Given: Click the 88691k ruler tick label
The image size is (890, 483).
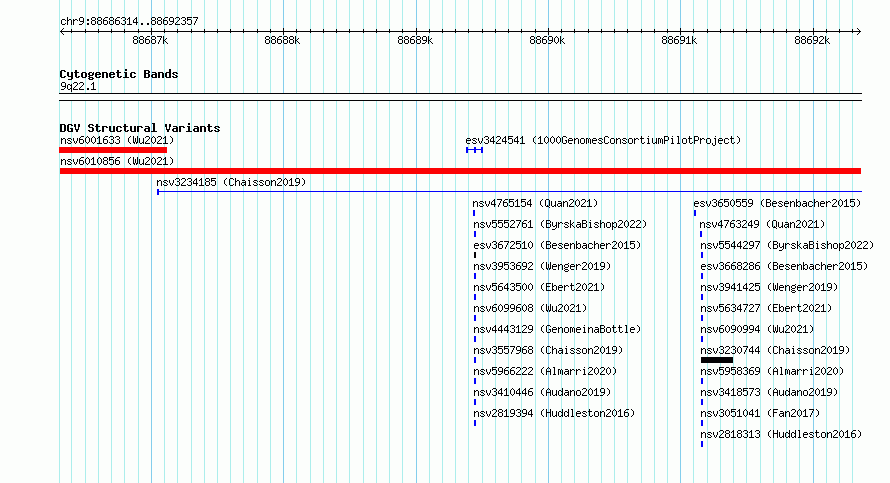Looking at the screenshot, I should pos(679,40).
